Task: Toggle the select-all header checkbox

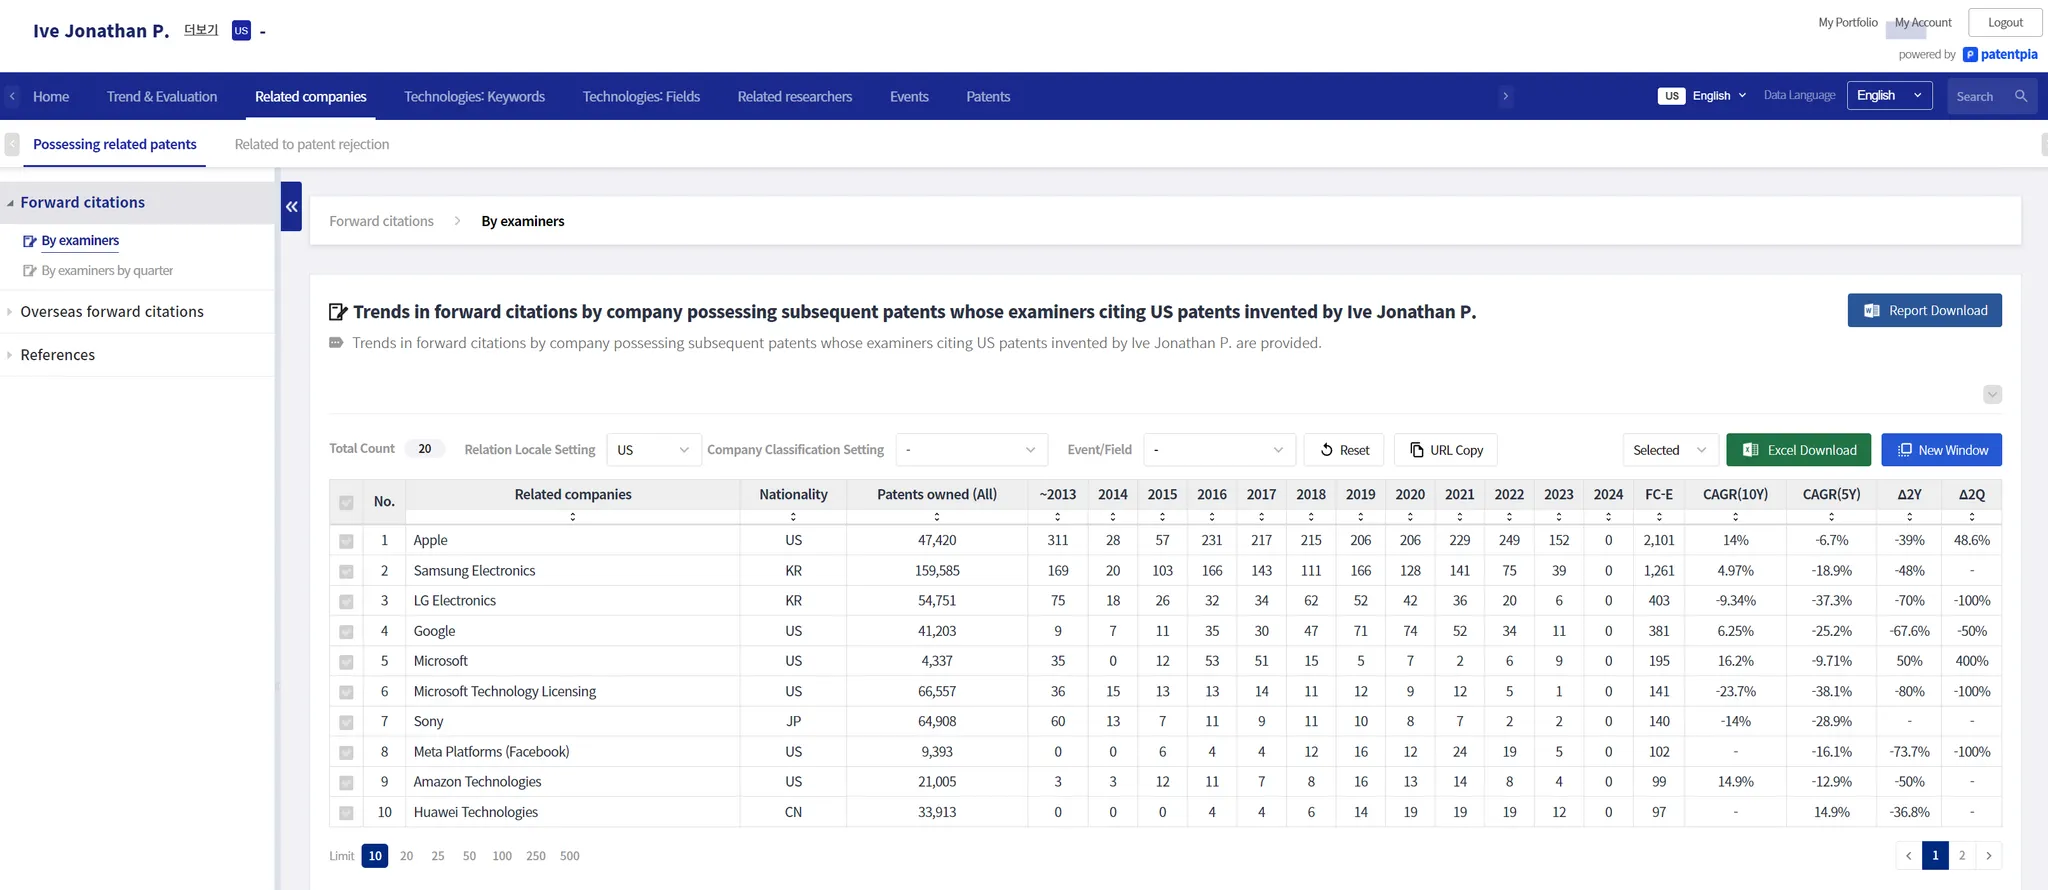Action: (346, 502)
